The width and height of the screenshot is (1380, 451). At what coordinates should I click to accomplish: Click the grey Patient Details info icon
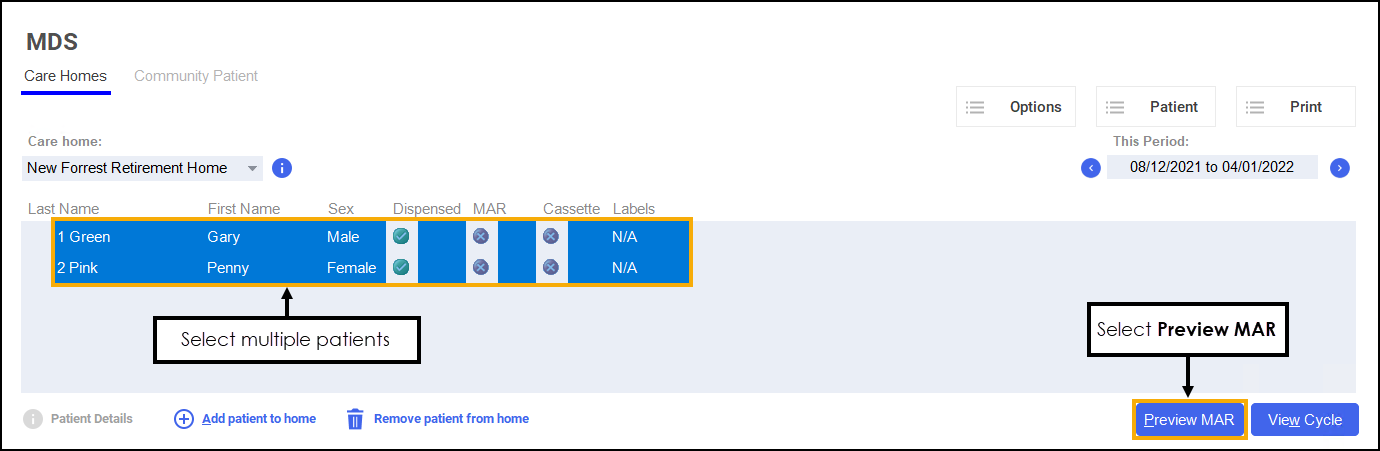[33, 419]
